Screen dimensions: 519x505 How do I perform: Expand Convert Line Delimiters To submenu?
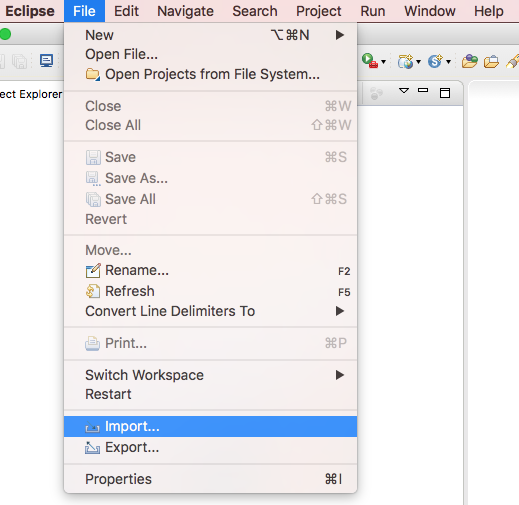coord(210,311)
